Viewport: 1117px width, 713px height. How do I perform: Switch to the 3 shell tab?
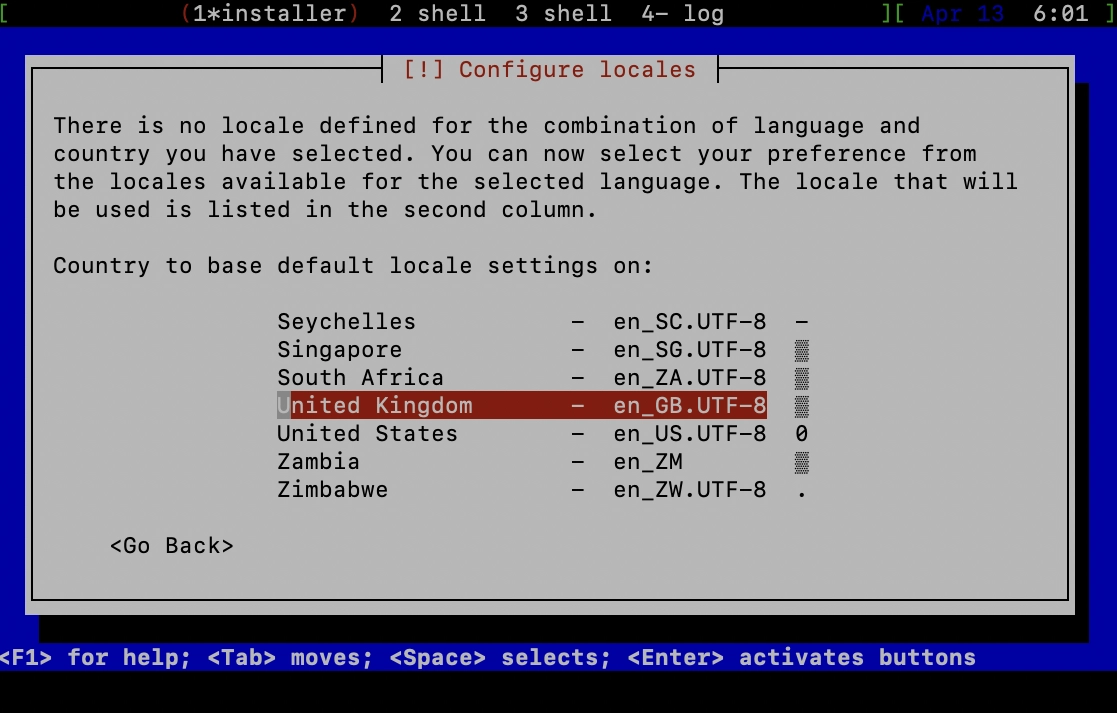(563, 14)
